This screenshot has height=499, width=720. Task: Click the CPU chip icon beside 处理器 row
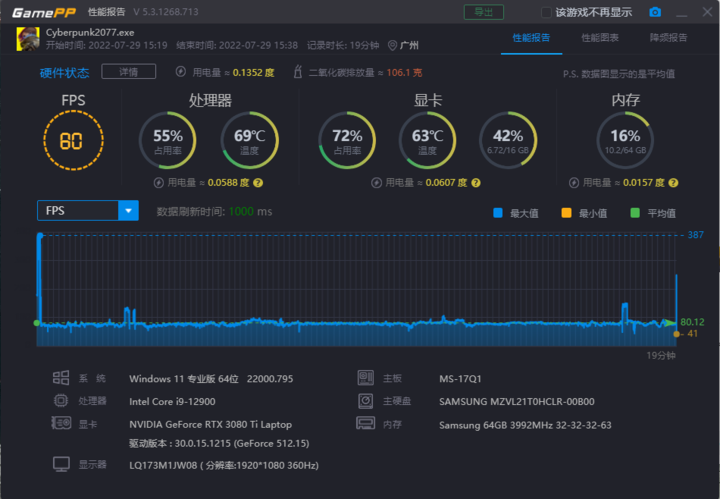(61, 401)
